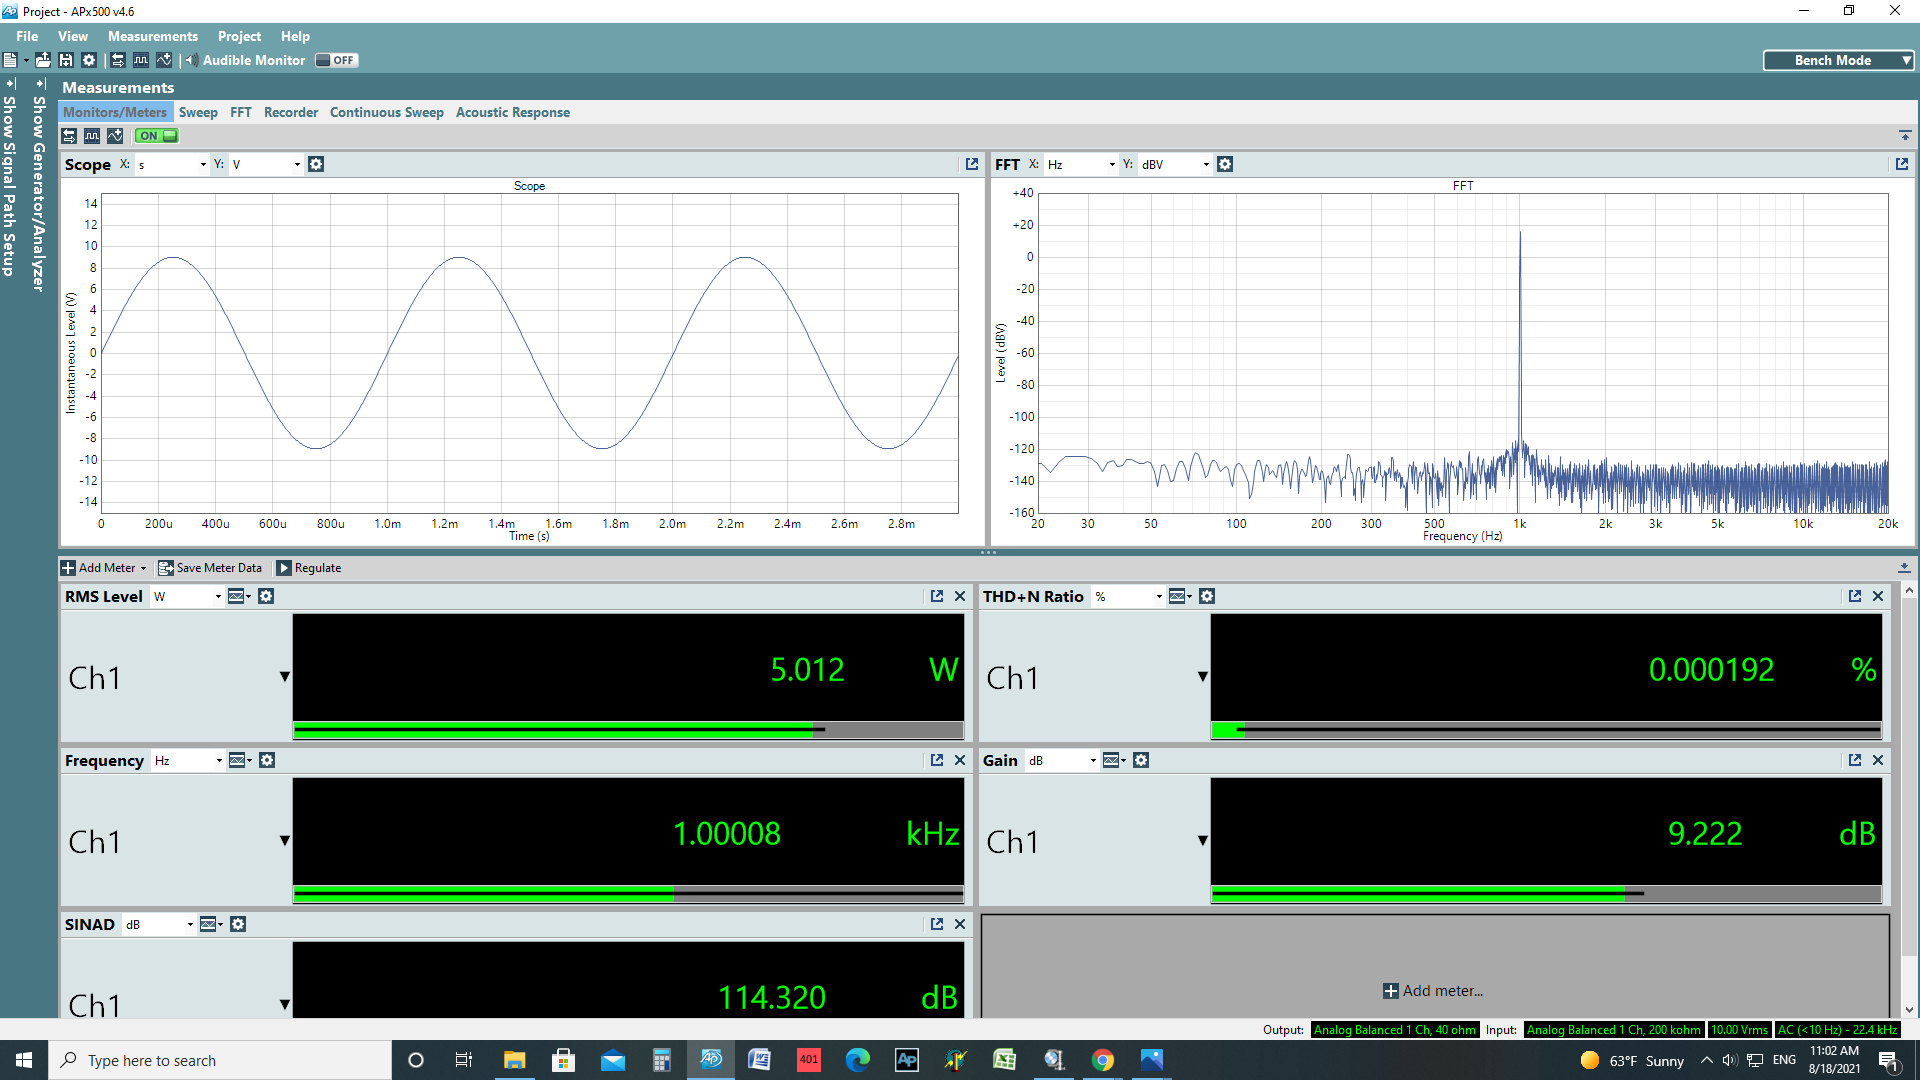Open FFT graph settings gear
This screenshot has height=1080, width=1920.
coord(1225,164)
